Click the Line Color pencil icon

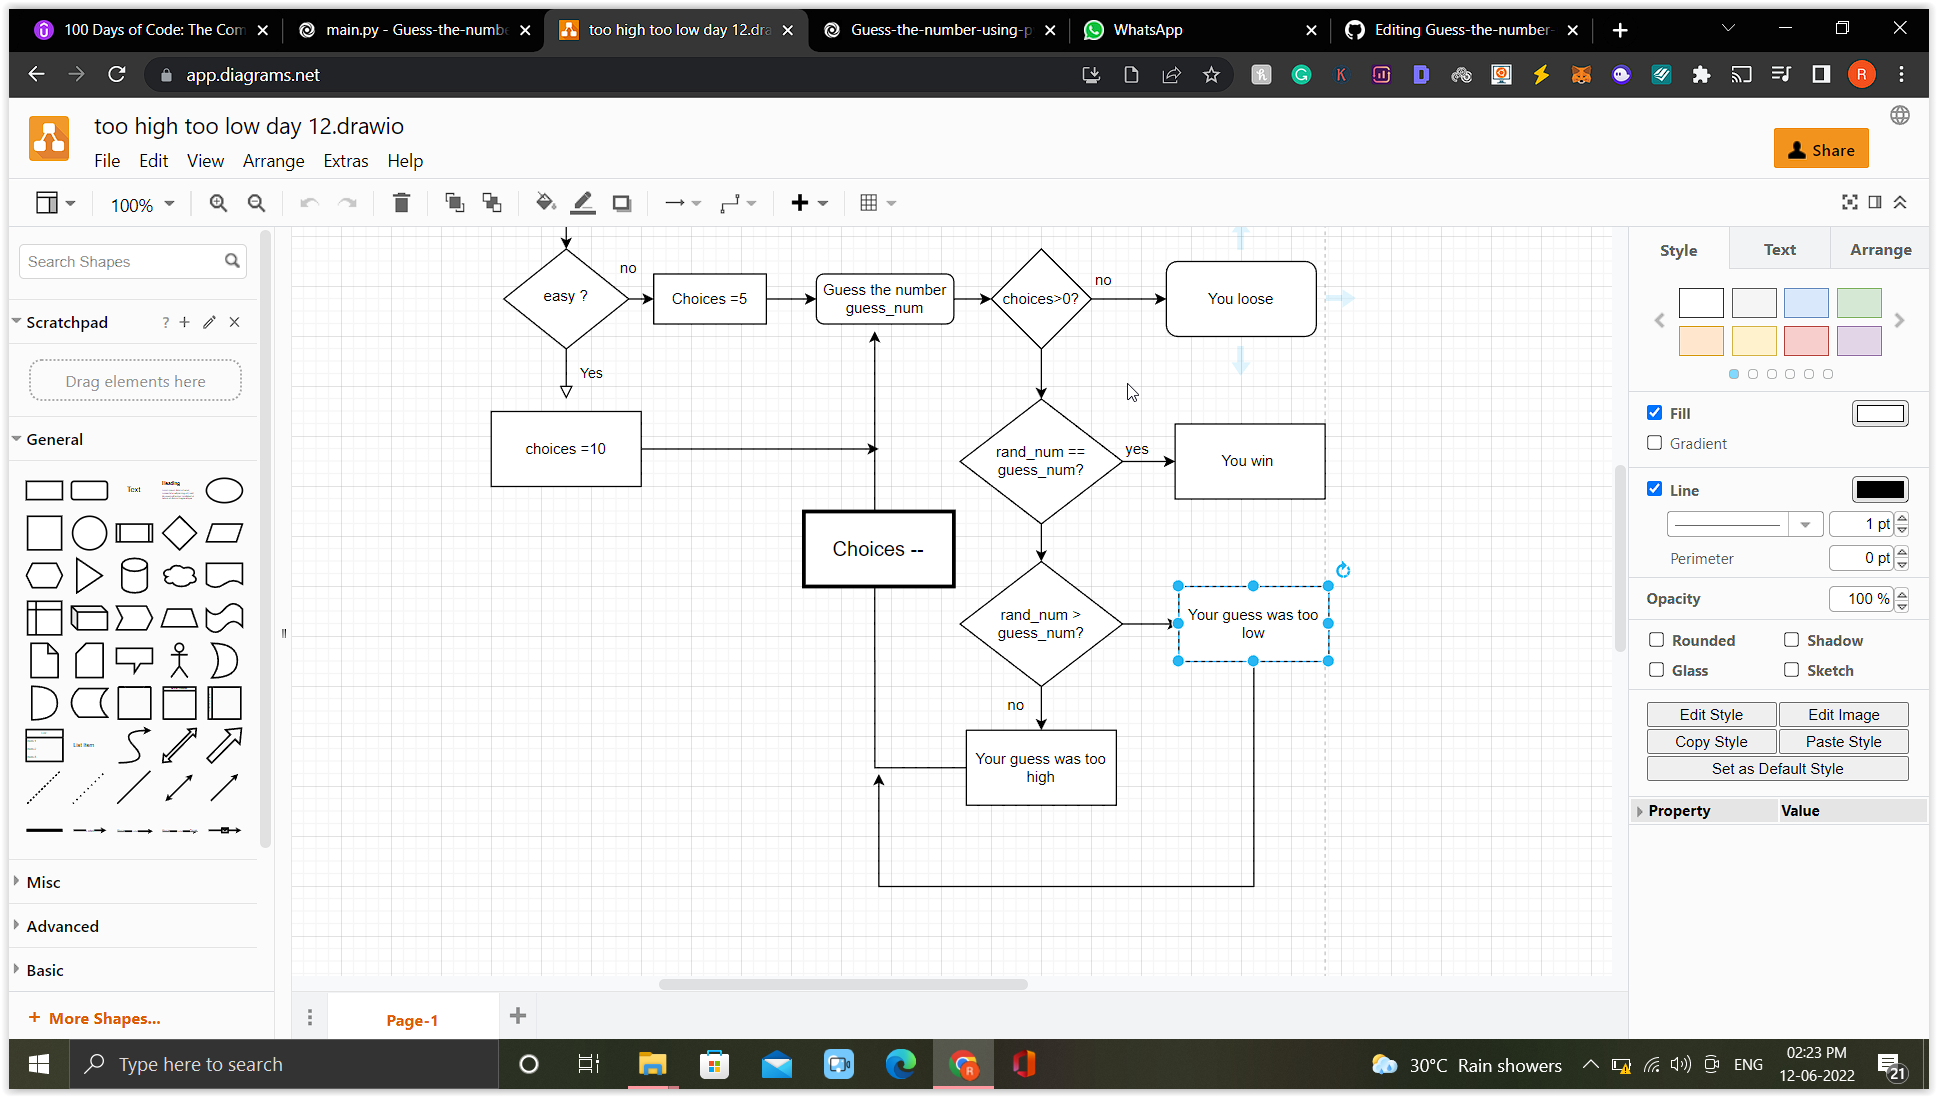pos(583,203)
